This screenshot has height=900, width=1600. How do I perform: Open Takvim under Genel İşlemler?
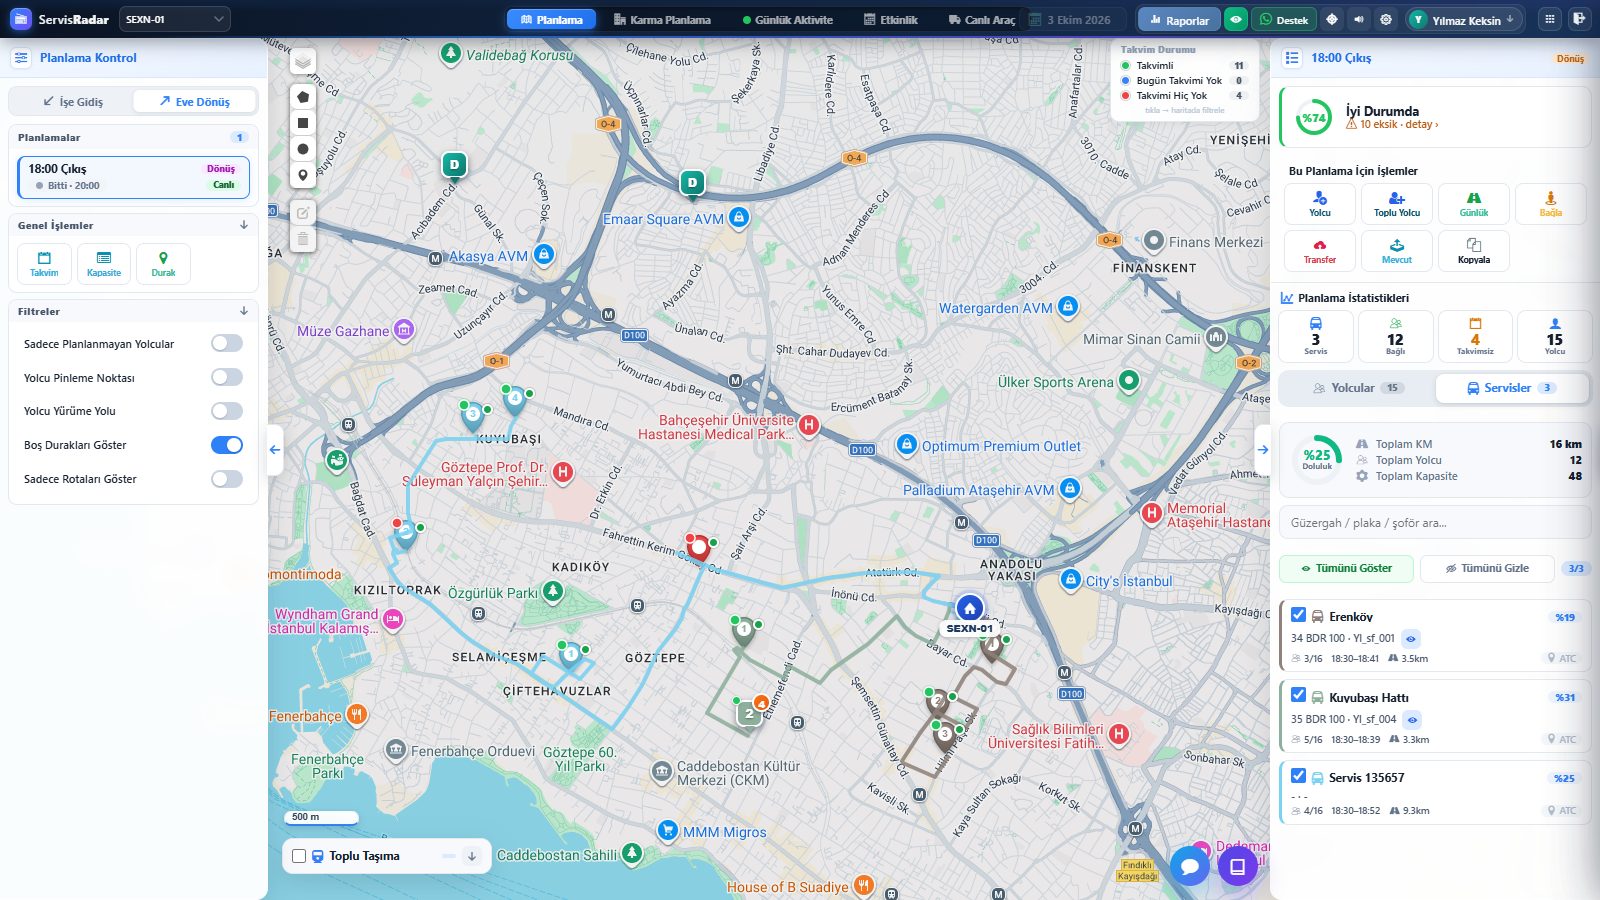[44, 264]
